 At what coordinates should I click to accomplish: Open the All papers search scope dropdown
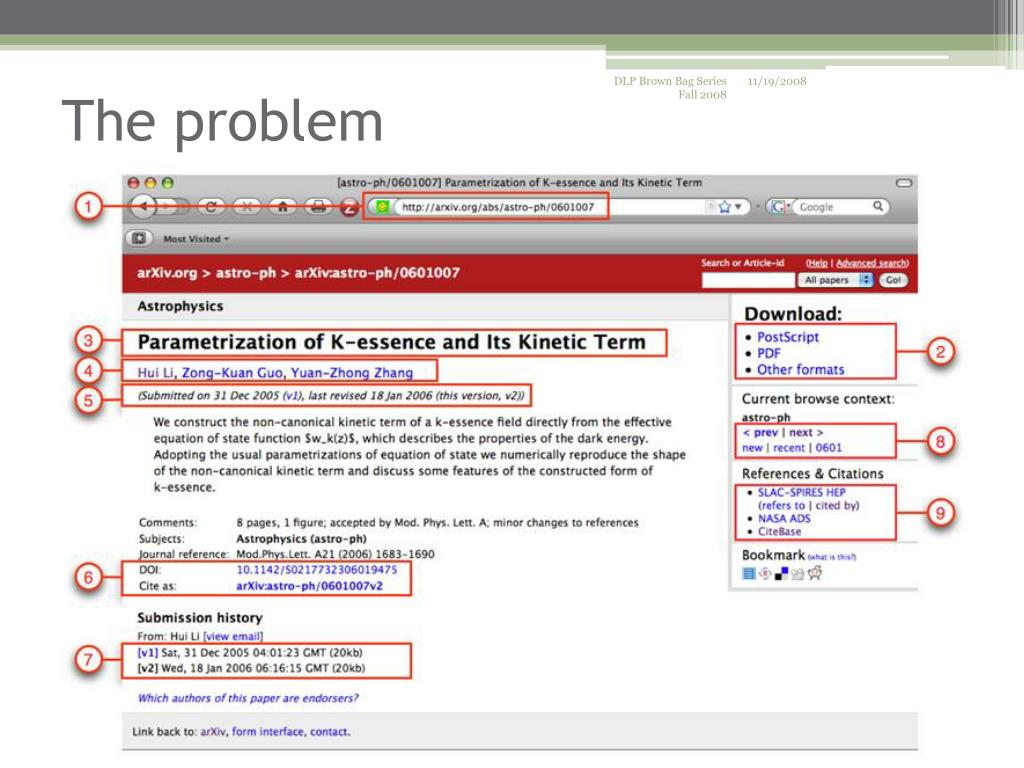coord(835,280)
